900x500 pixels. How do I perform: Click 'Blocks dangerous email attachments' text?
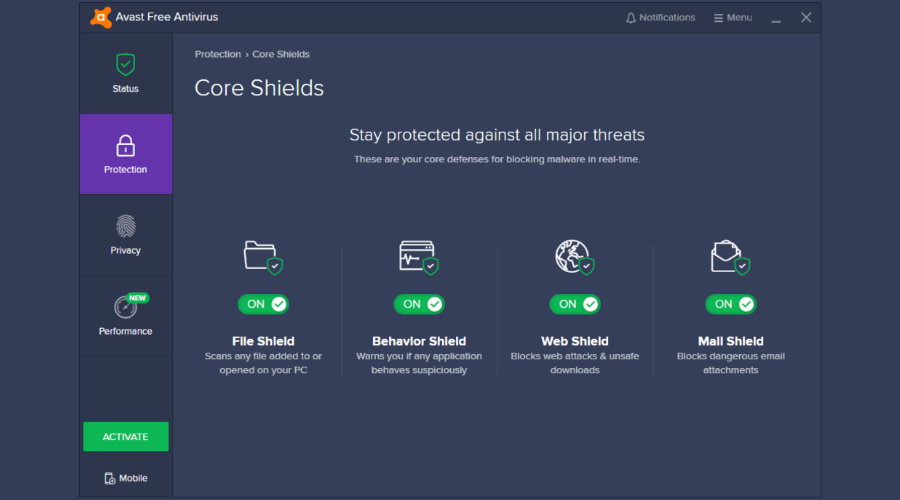731,363
